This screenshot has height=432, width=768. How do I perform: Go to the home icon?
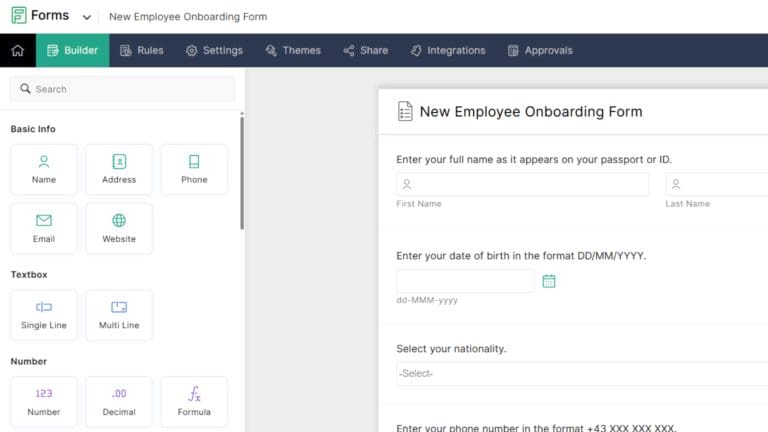[x=18, y=50]
